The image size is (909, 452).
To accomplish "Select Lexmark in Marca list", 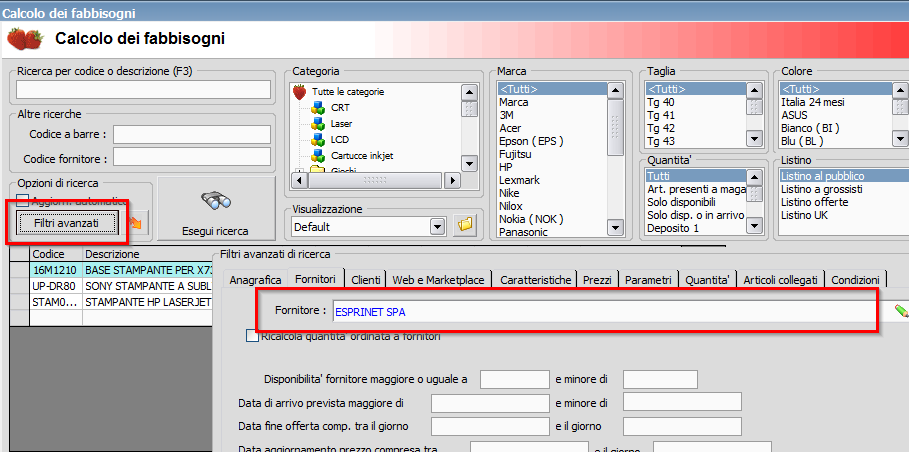I will point(519,180).
